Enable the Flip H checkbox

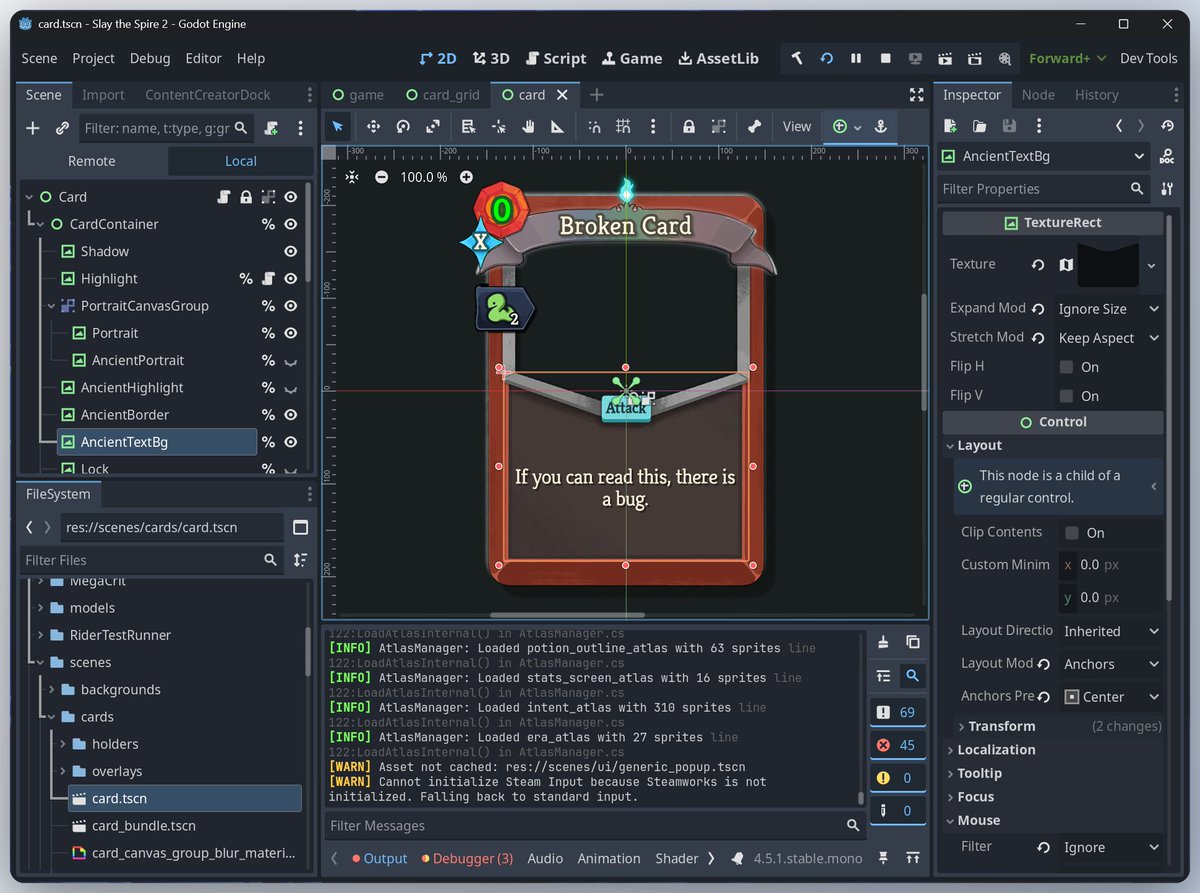pyautogui.click(x=1068, y=367)
